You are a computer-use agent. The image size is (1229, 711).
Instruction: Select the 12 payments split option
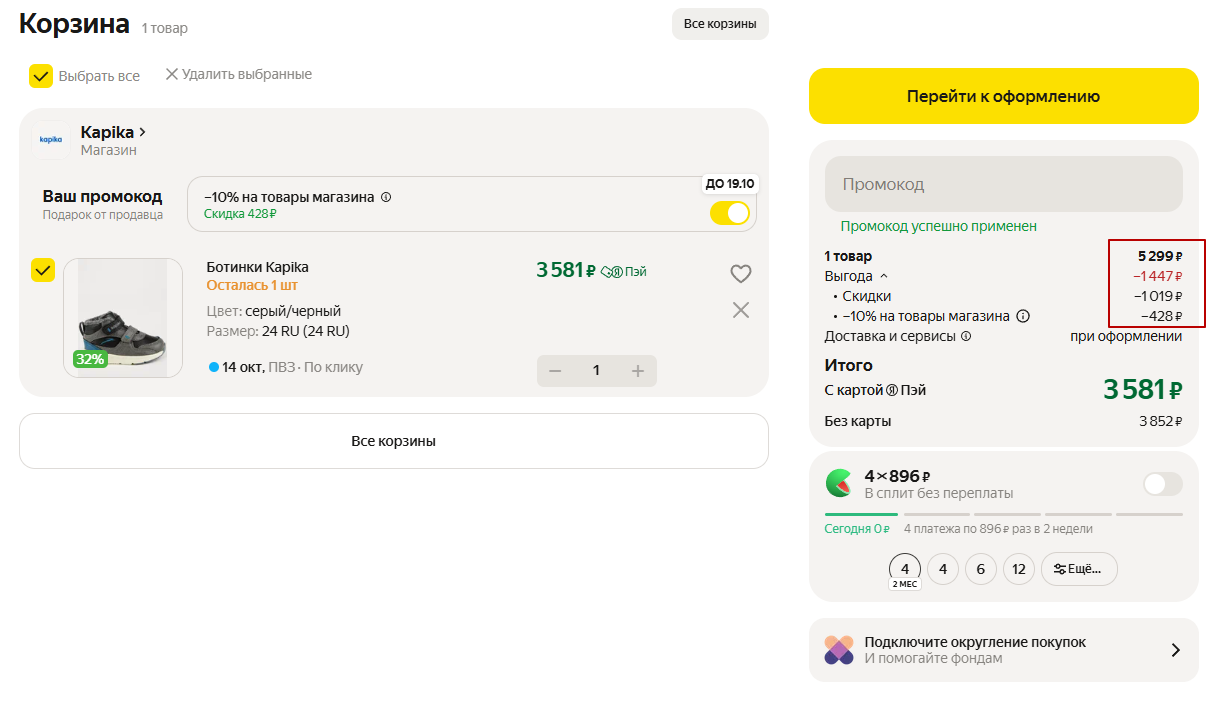click(x=1019, y=569)
